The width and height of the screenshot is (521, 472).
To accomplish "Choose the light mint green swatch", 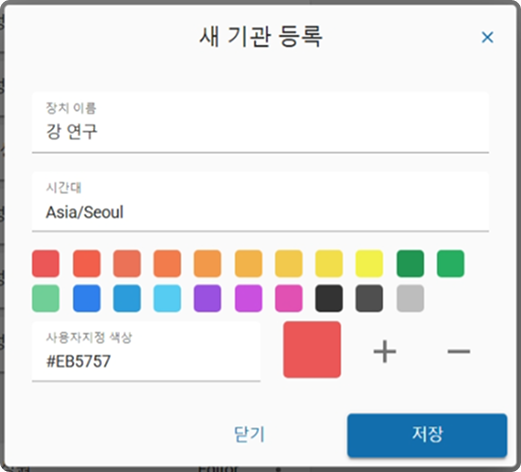I will click(46, 298).
